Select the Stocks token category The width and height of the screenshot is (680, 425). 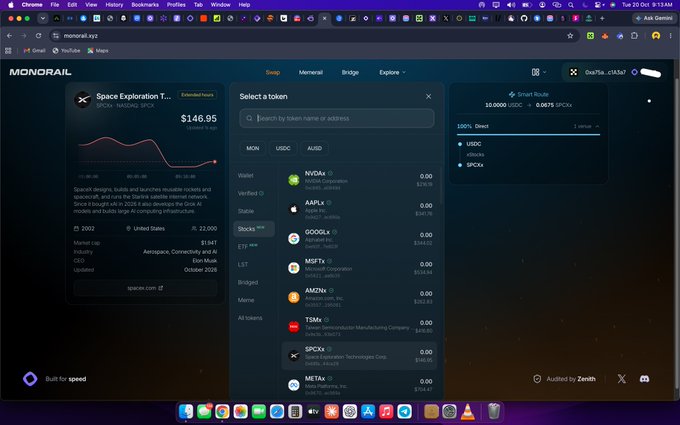click(254, 229)
